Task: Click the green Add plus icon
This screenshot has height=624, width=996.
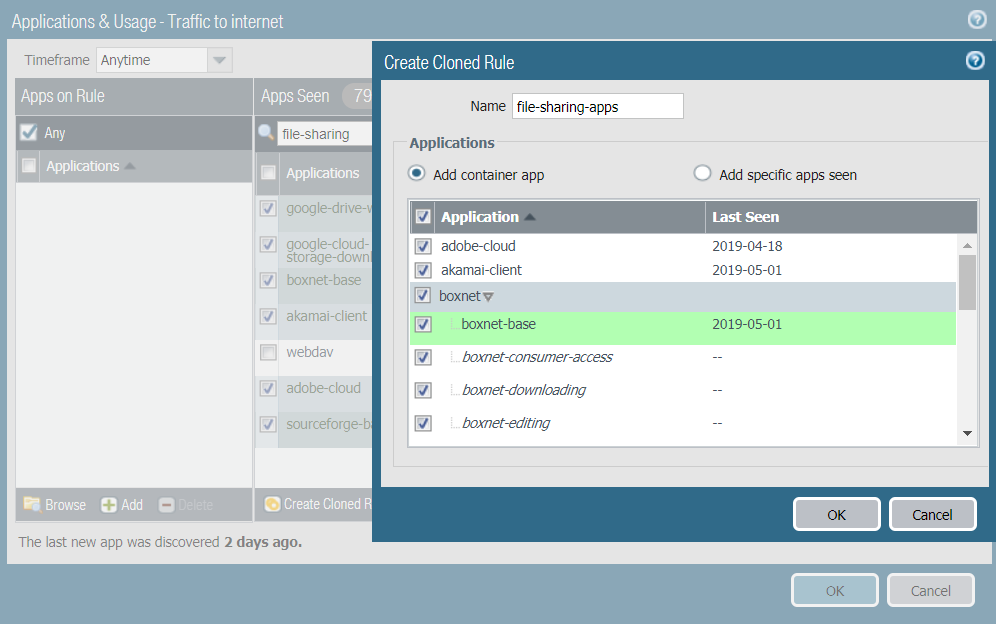Action: tap(109, 505)
